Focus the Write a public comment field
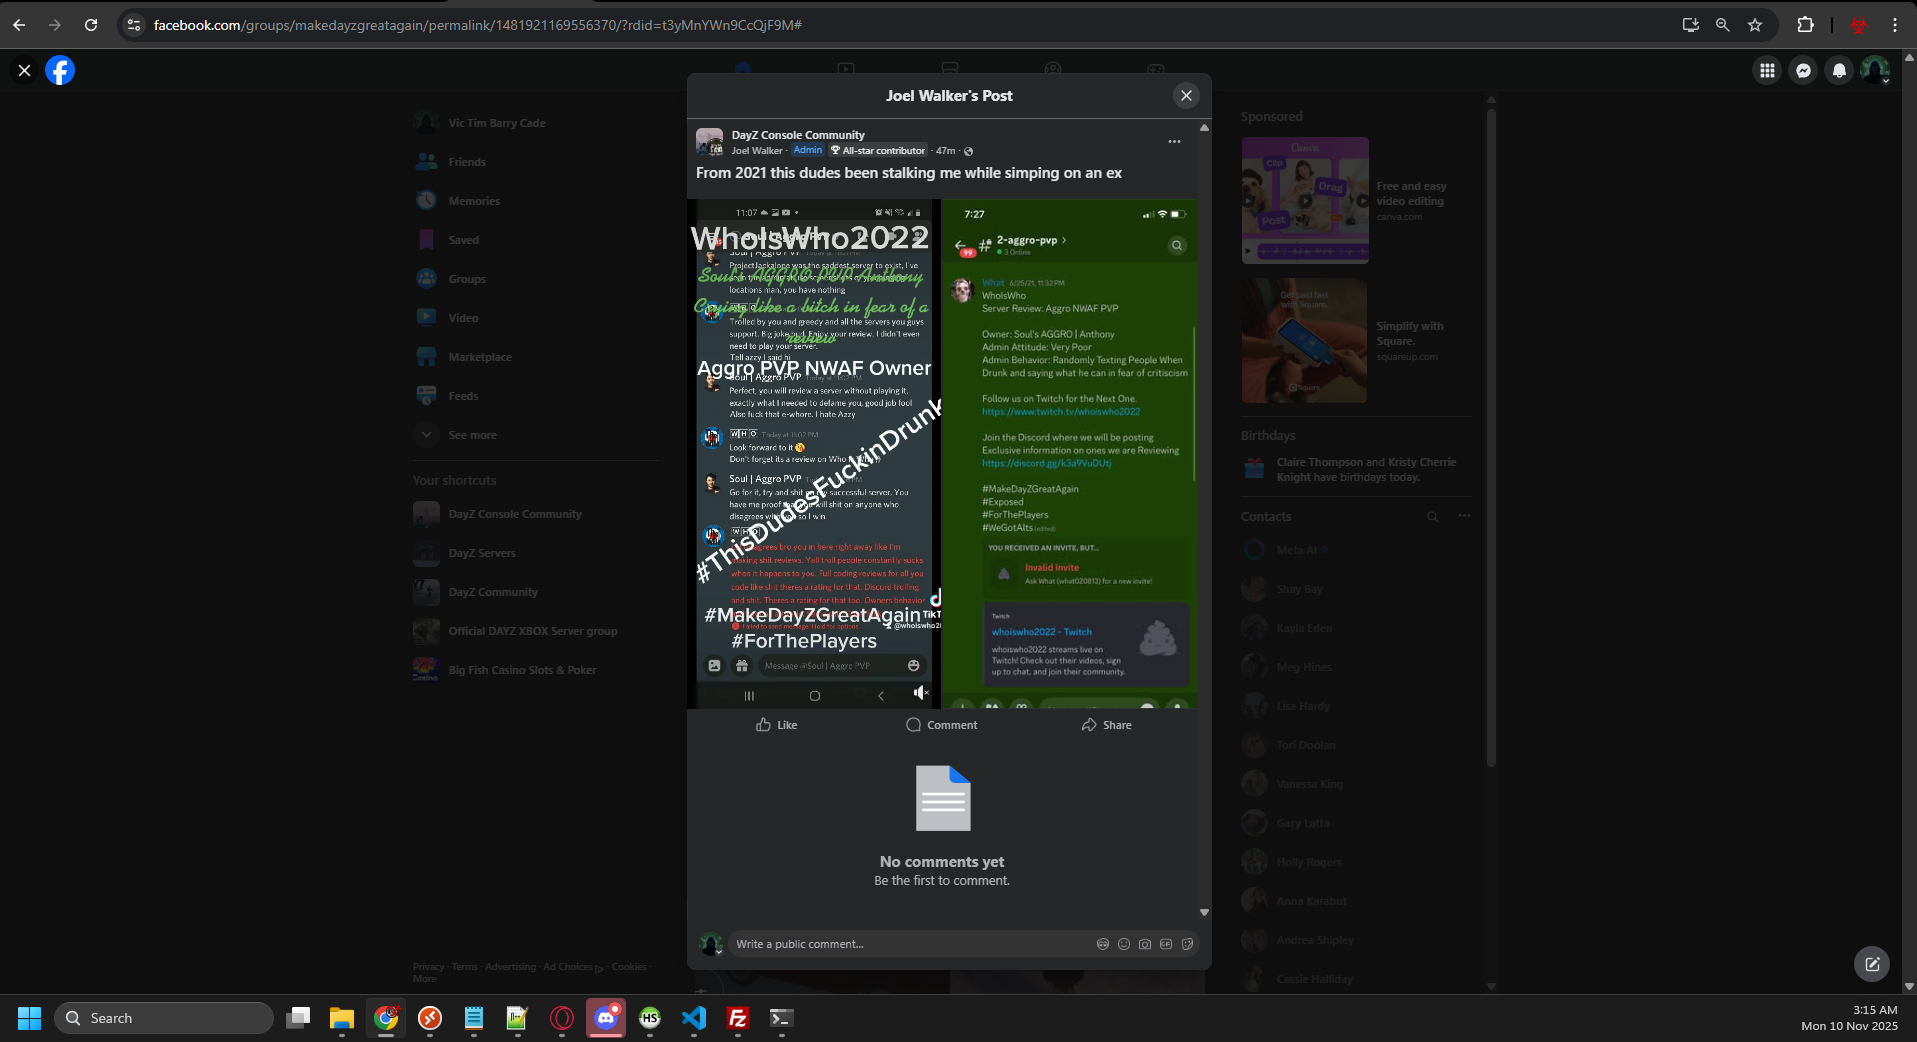The height and width of the screenshot is (1042, 1917). [910, 944]
